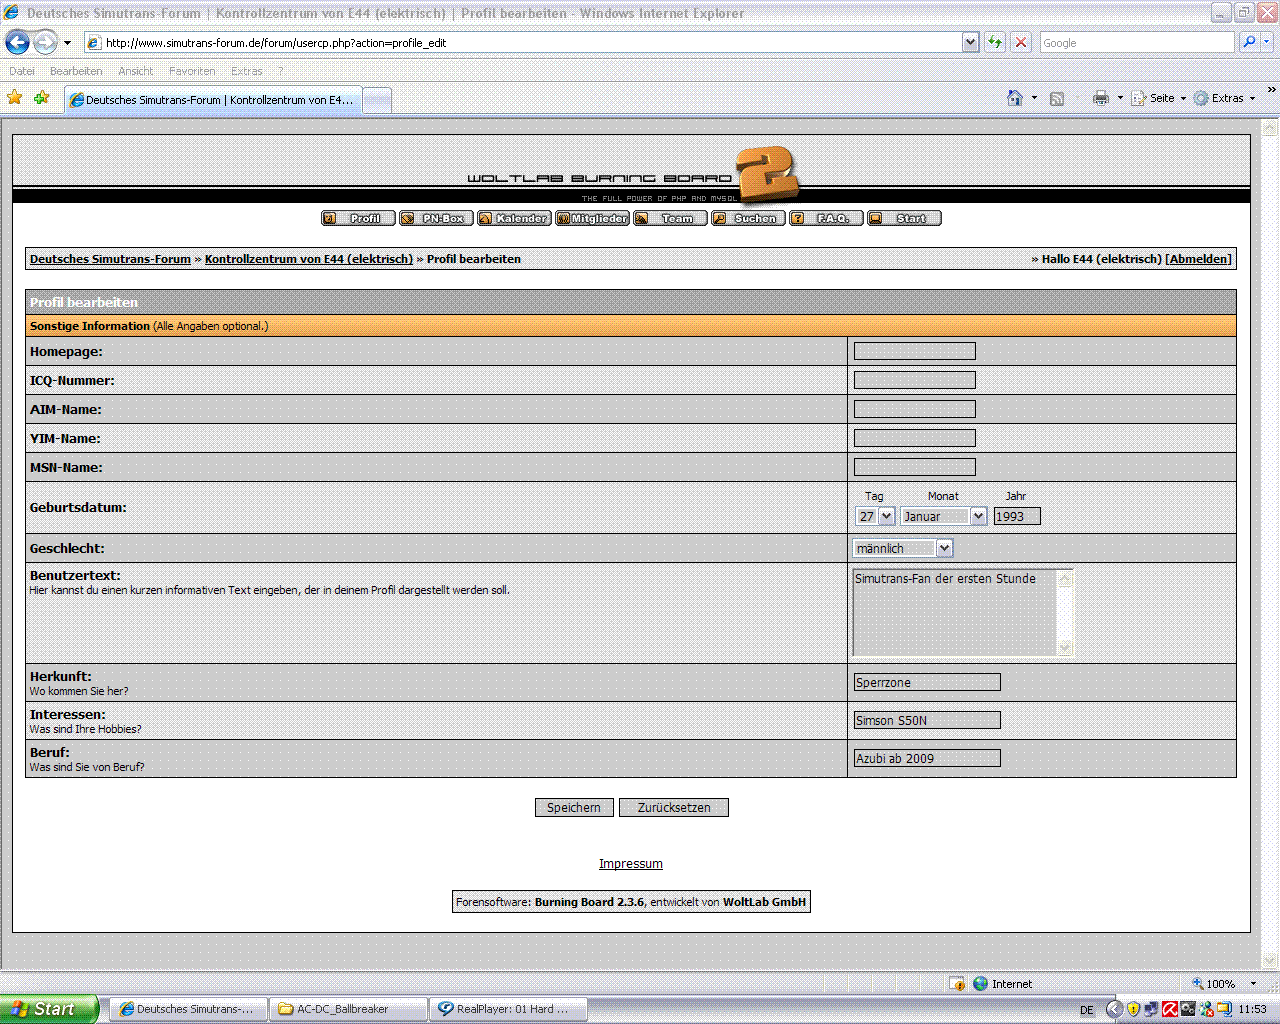
Task: Click the browser Back arrow button
Action: click(x=18, y=42)
